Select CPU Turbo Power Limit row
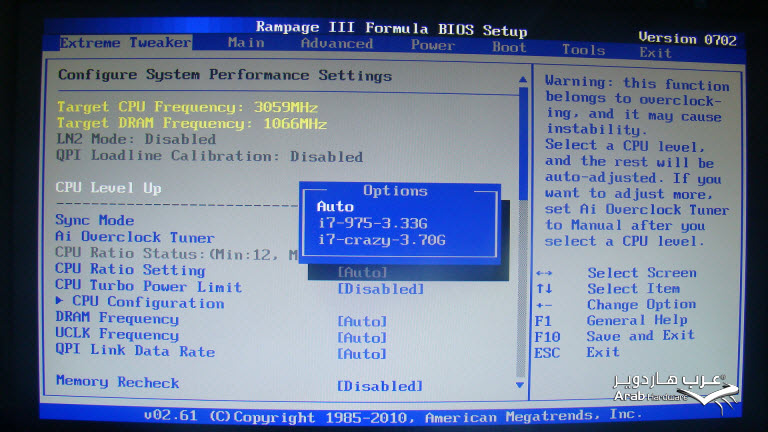 coord(148,286)
